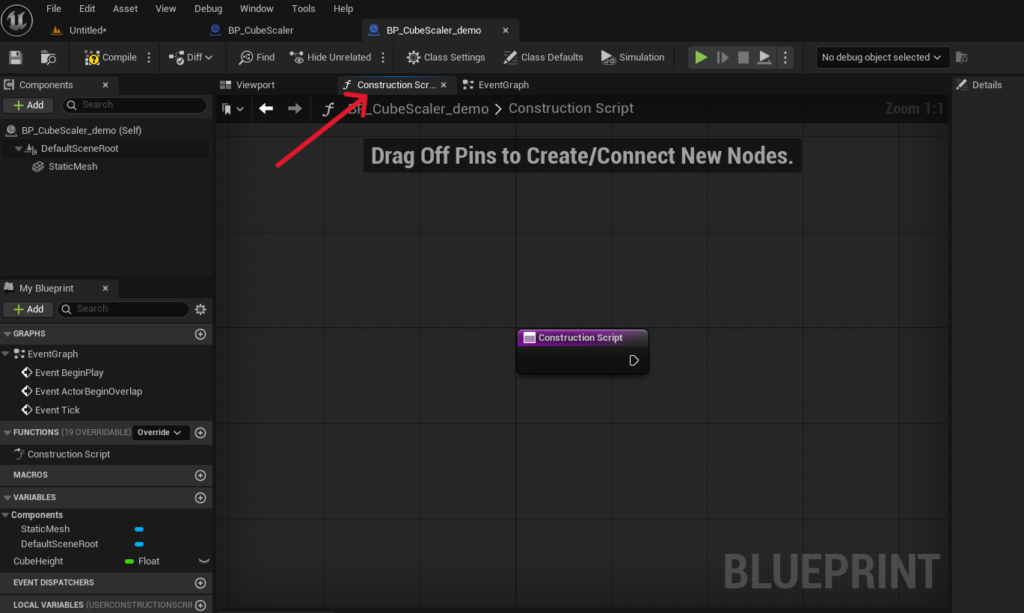Open My Blueprint settings gear
Screen dimensions: 1024x613
pyautogui.click(x=200, y=309)
